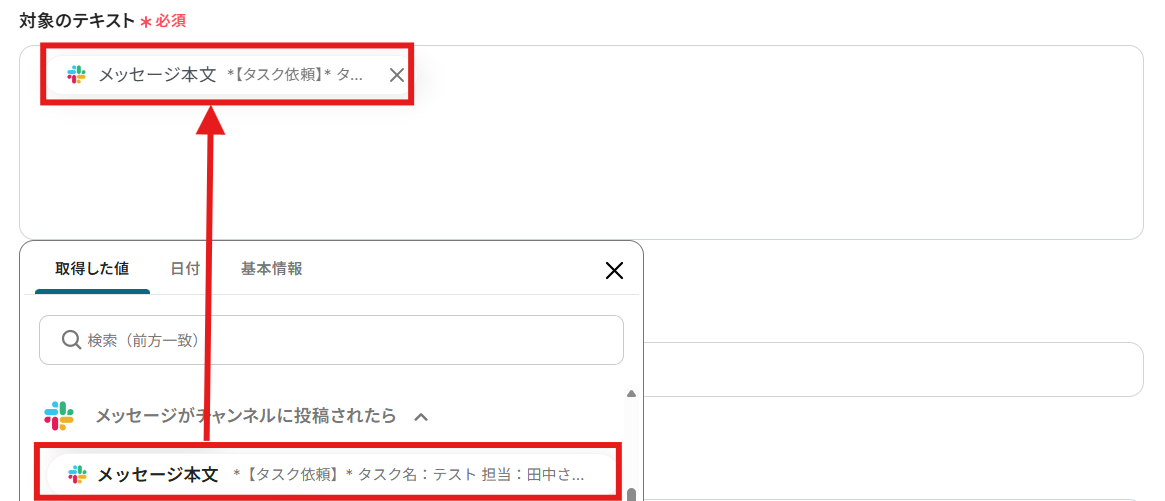Switch to the 取得した値 tab
This screenshot has width=1165, height=501.
92,269
